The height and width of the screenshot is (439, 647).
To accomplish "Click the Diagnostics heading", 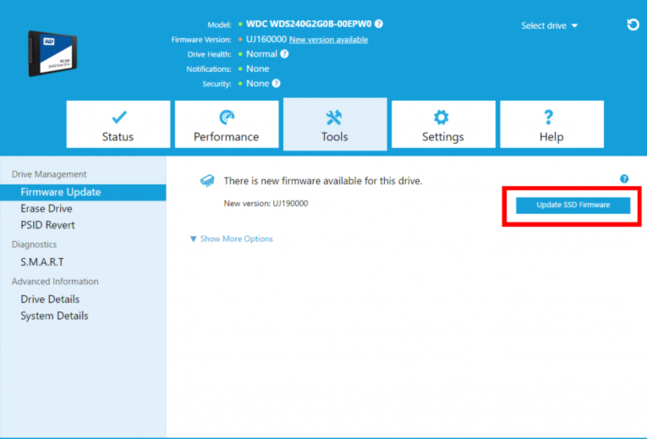I will pos(34,244).
